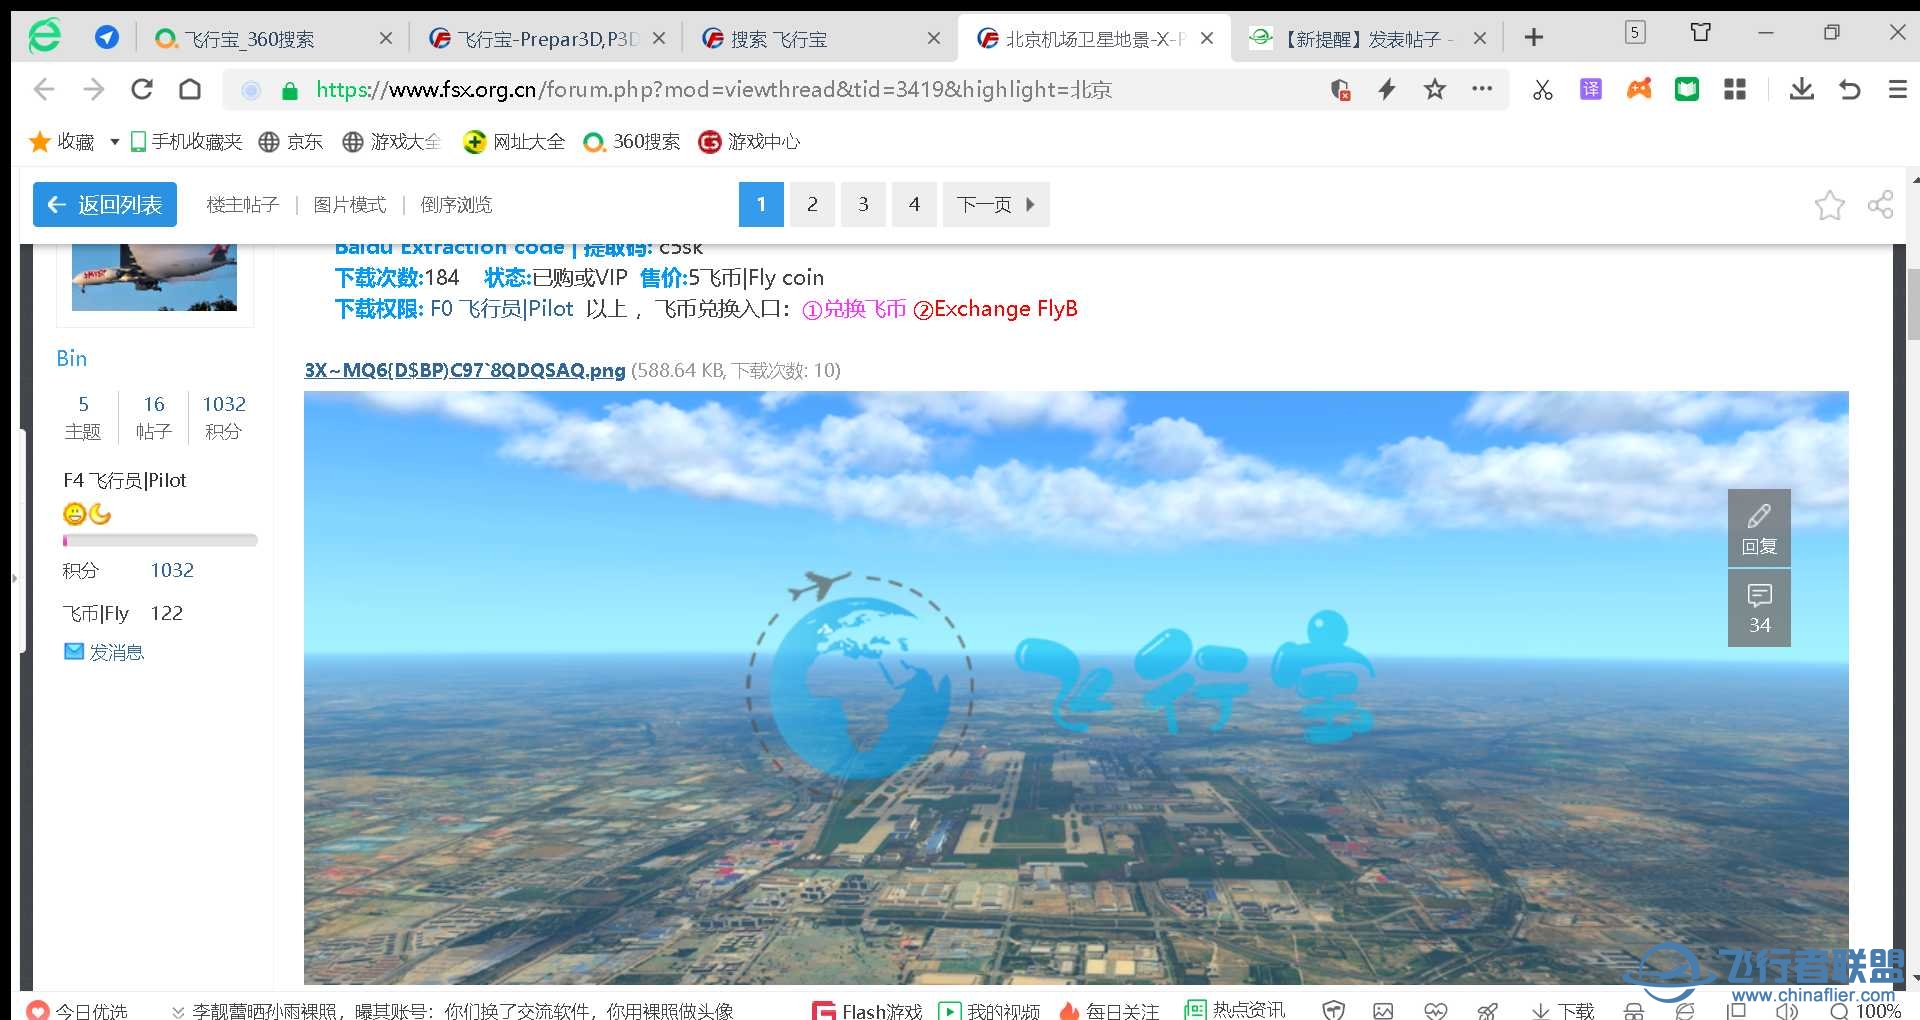
Task: Click the floating reply 回复 button
Action: [x=1759, y=528]
